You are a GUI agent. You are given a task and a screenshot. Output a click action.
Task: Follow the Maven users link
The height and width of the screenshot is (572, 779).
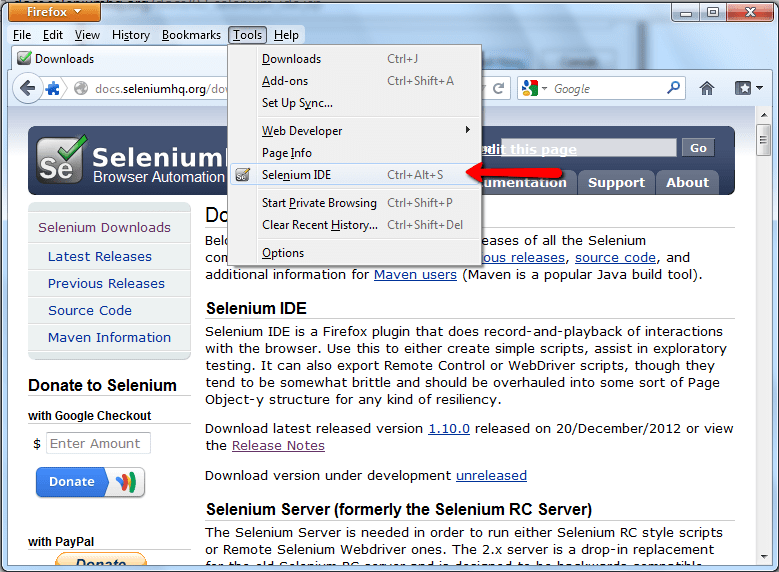tap(415, 275)
